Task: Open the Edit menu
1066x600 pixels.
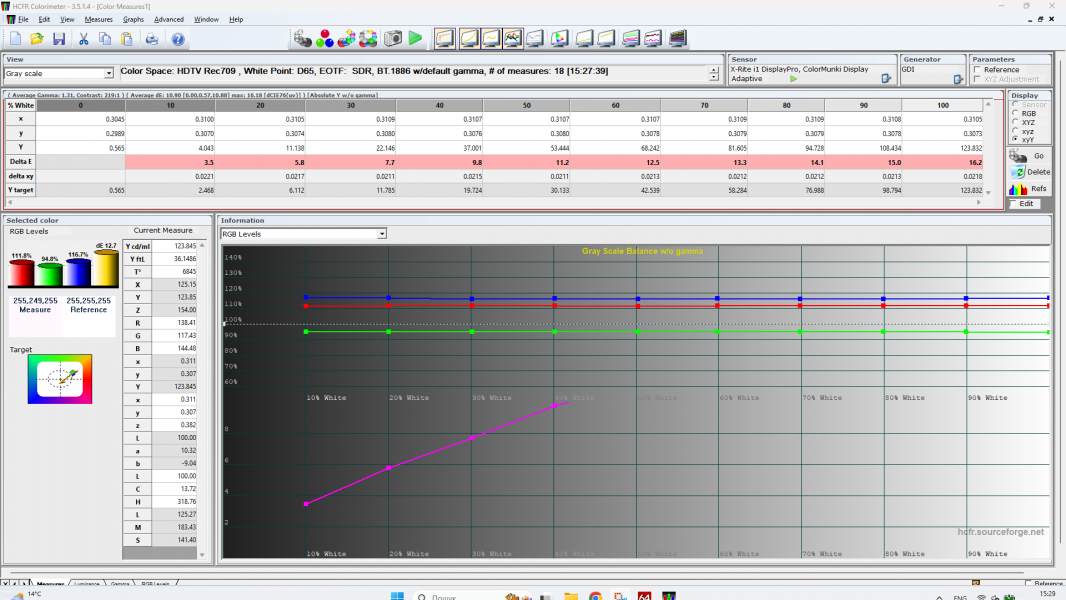Action: click(44, 20)
